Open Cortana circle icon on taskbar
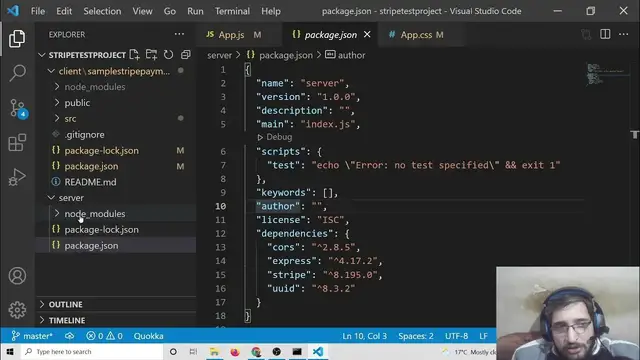Image resolution: width=640 pixels, height=360 pixels. (x=173, y=351)
